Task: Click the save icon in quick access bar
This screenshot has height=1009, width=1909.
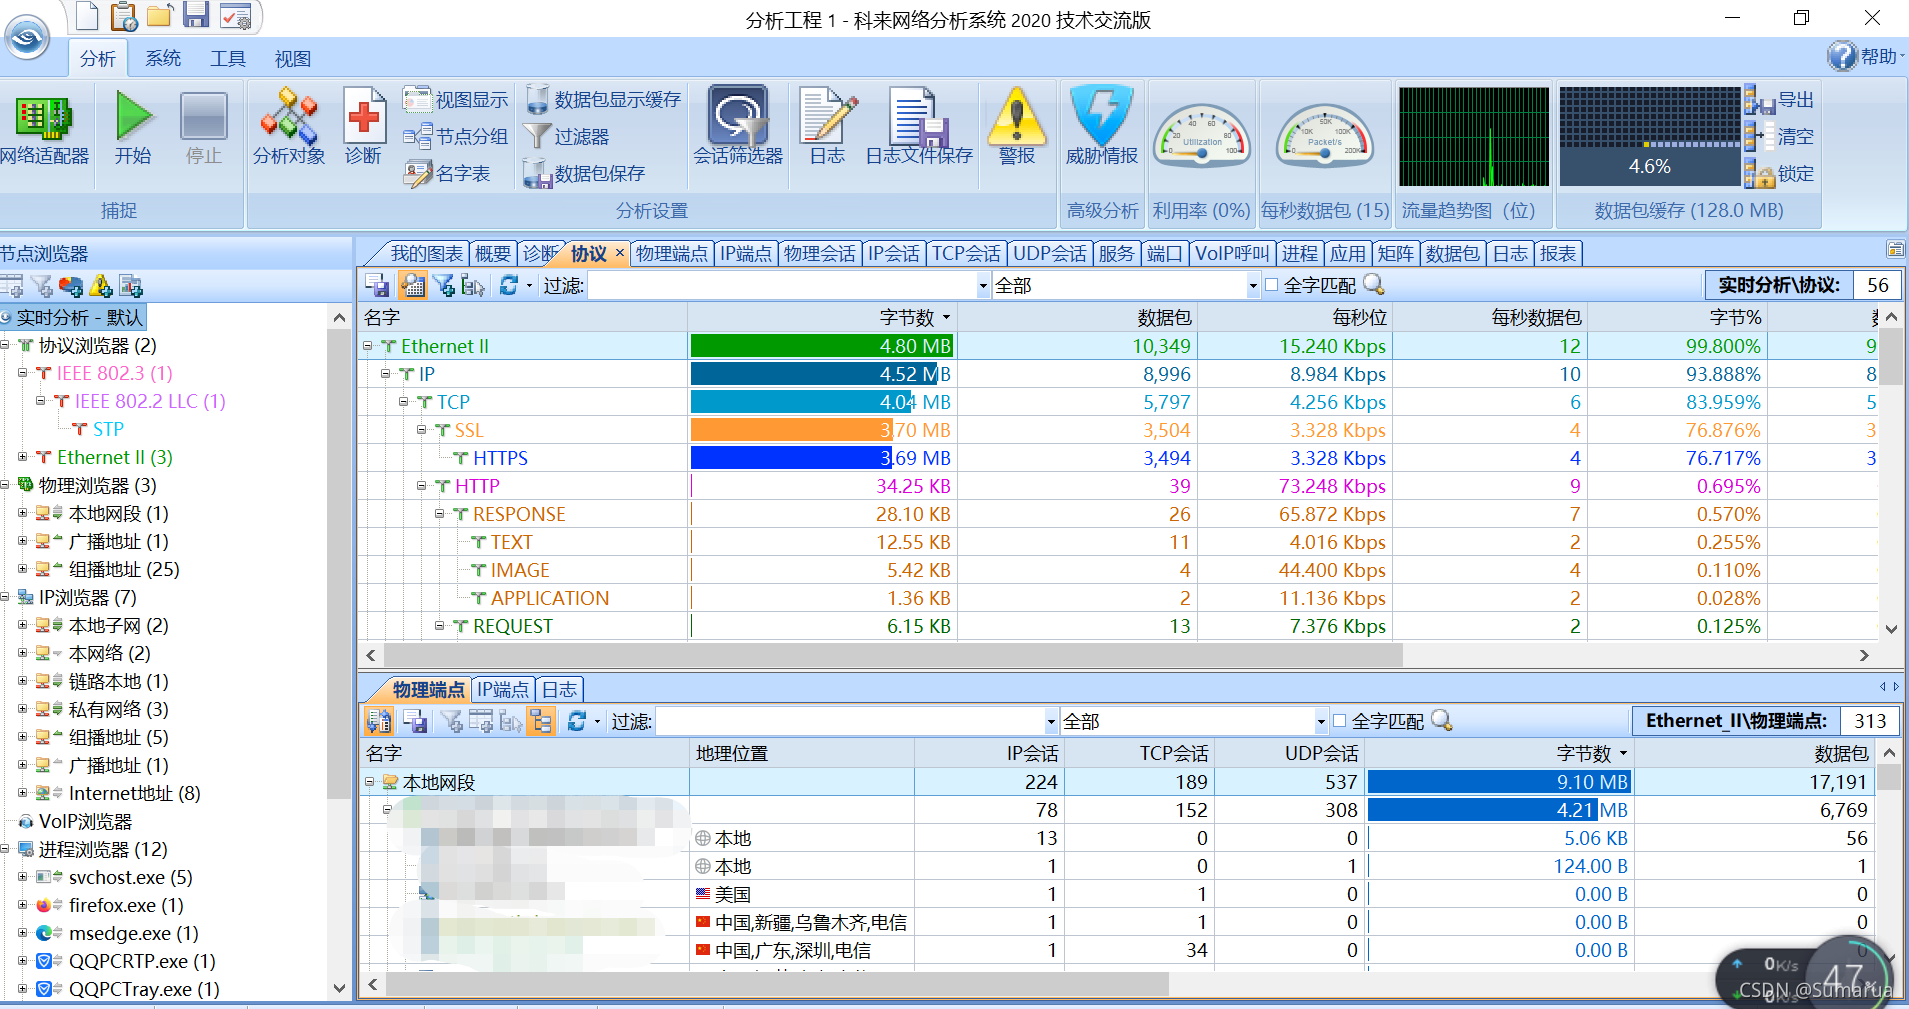Action: tap(196, 15)
